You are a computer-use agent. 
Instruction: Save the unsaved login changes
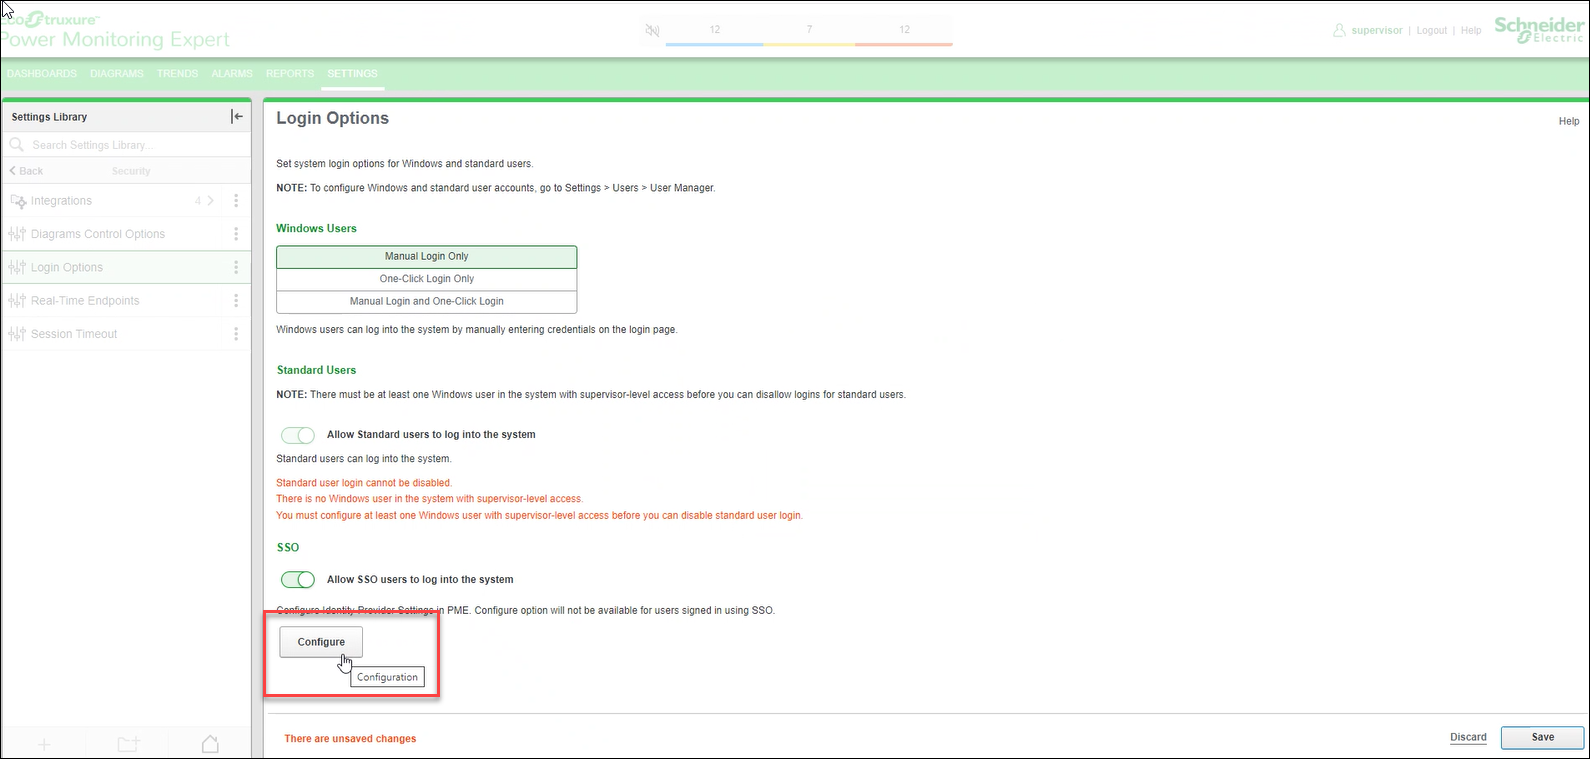coord(1542,737)
